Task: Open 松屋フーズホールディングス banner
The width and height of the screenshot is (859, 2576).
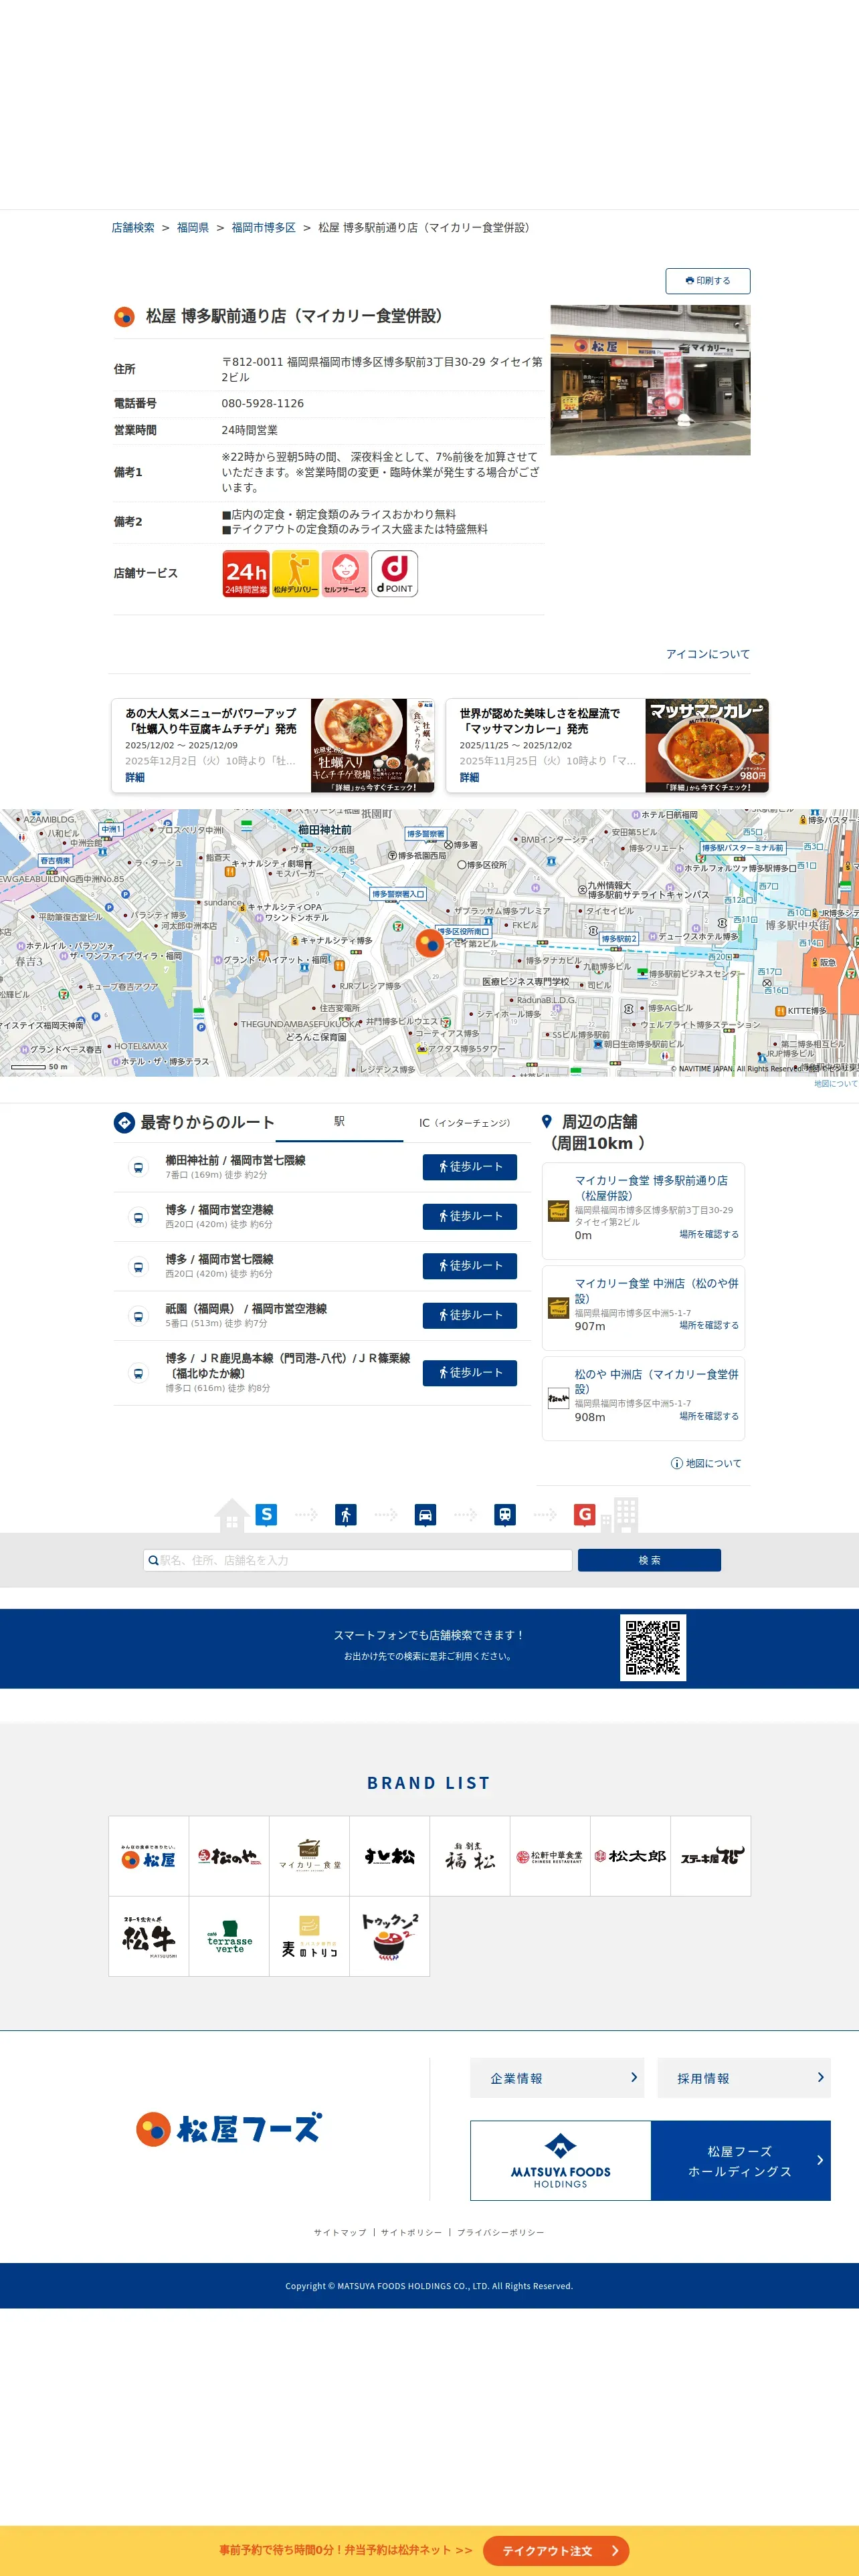Action: click(x=650, y=2160)
